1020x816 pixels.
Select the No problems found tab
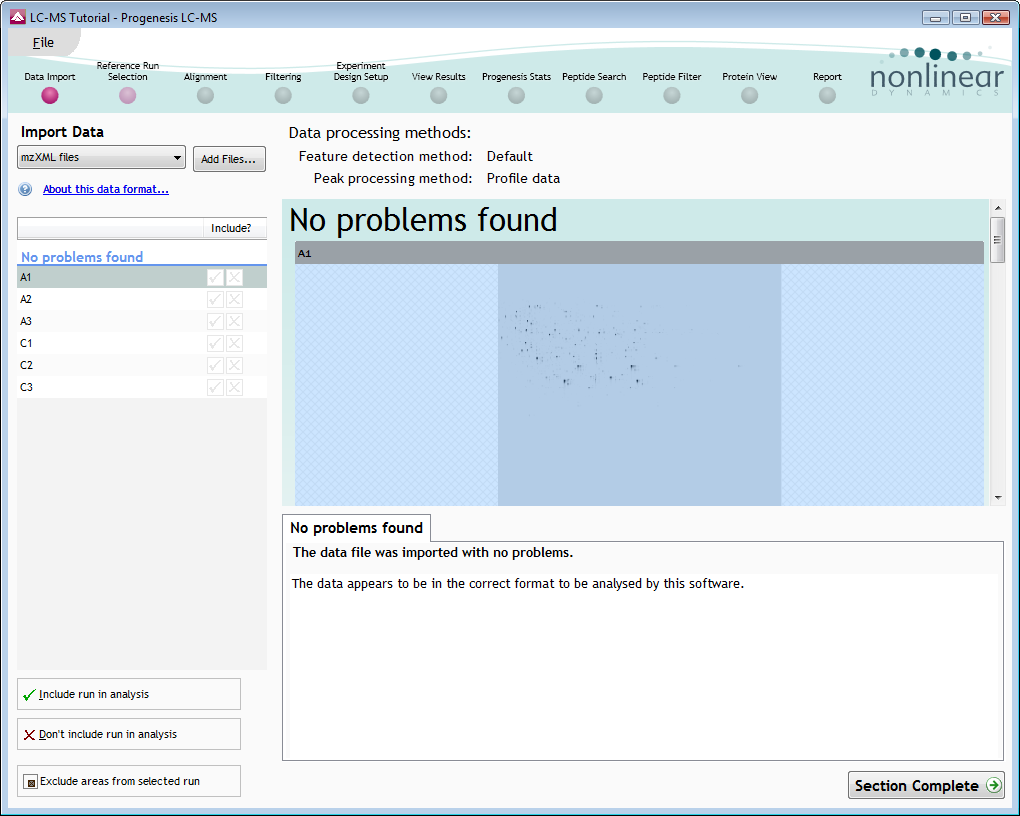coord(356,528)
